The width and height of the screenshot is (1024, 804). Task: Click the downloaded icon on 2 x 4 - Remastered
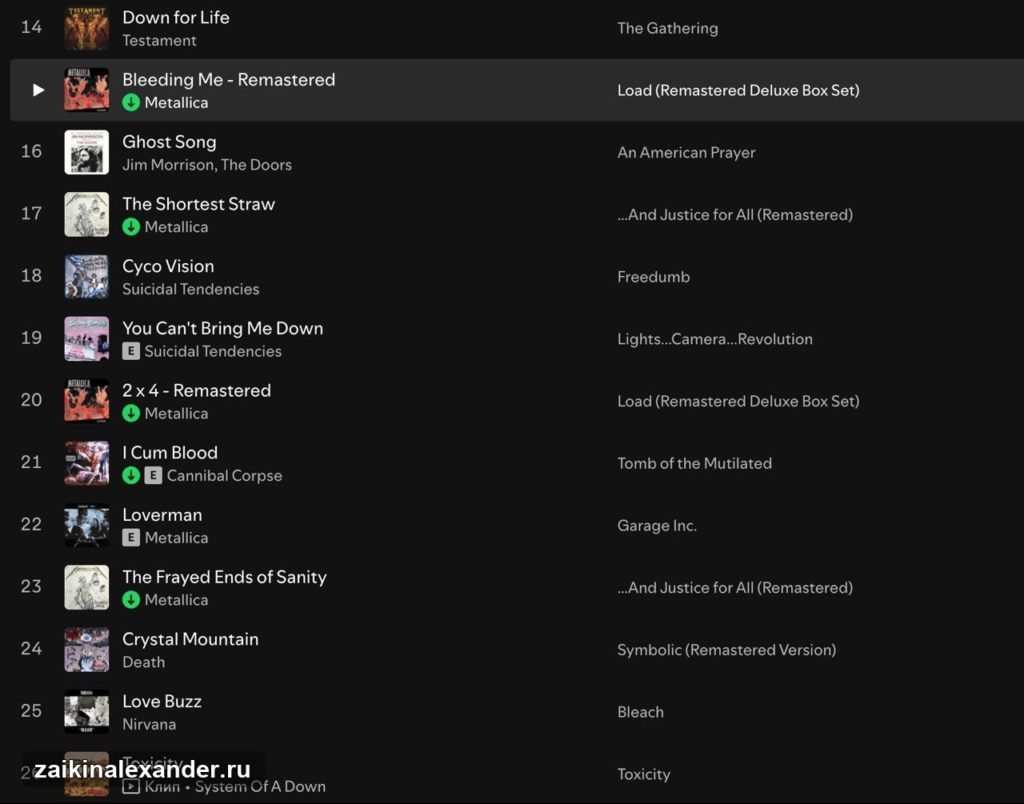(131, 413)
